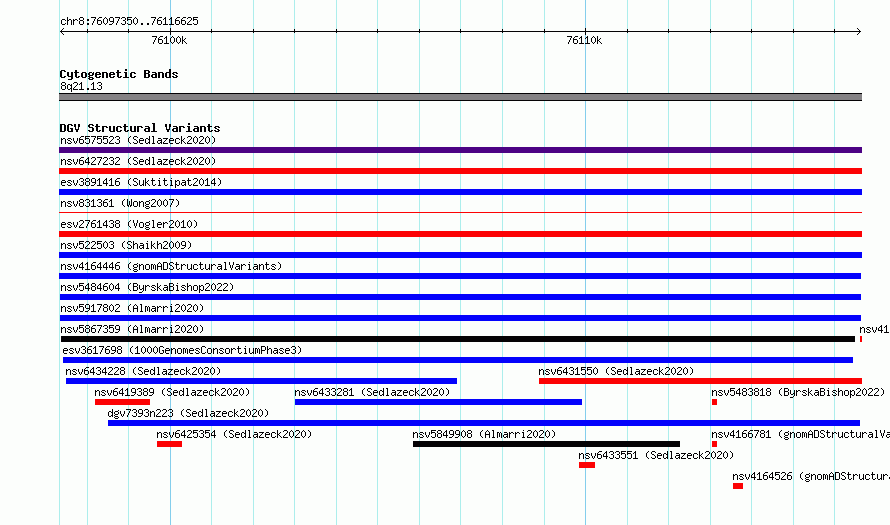Select the red nsv6431550 variant bar
The width and height of the screenshot is (890, 525).
pos(700,381)
